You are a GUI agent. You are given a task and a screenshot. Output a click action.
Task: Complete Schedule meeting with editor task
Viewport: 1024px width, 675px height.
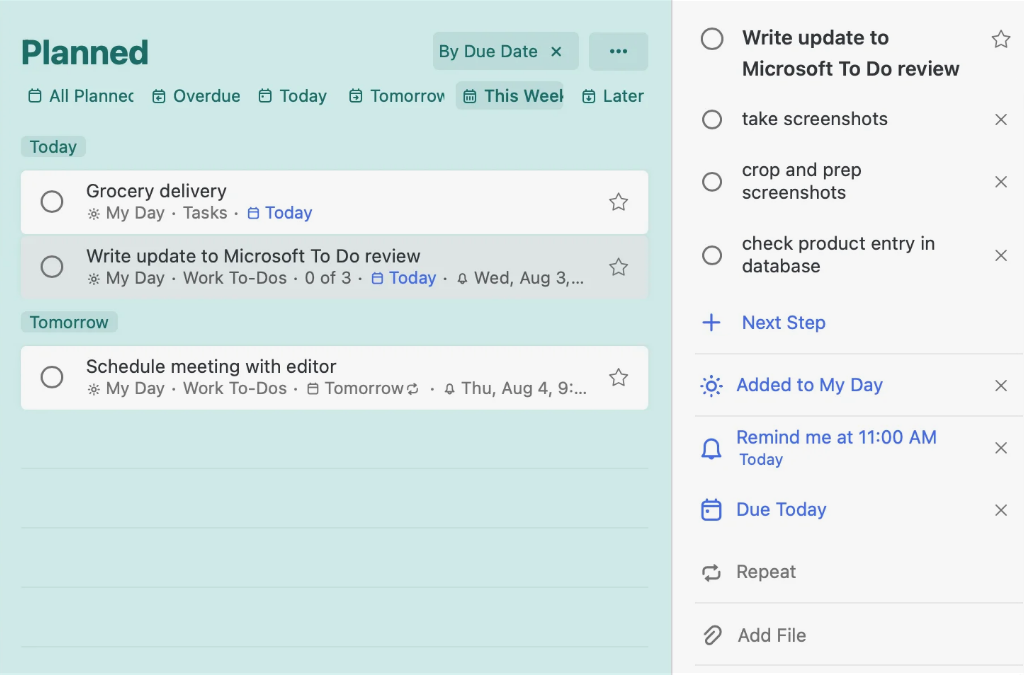(52, 377)
